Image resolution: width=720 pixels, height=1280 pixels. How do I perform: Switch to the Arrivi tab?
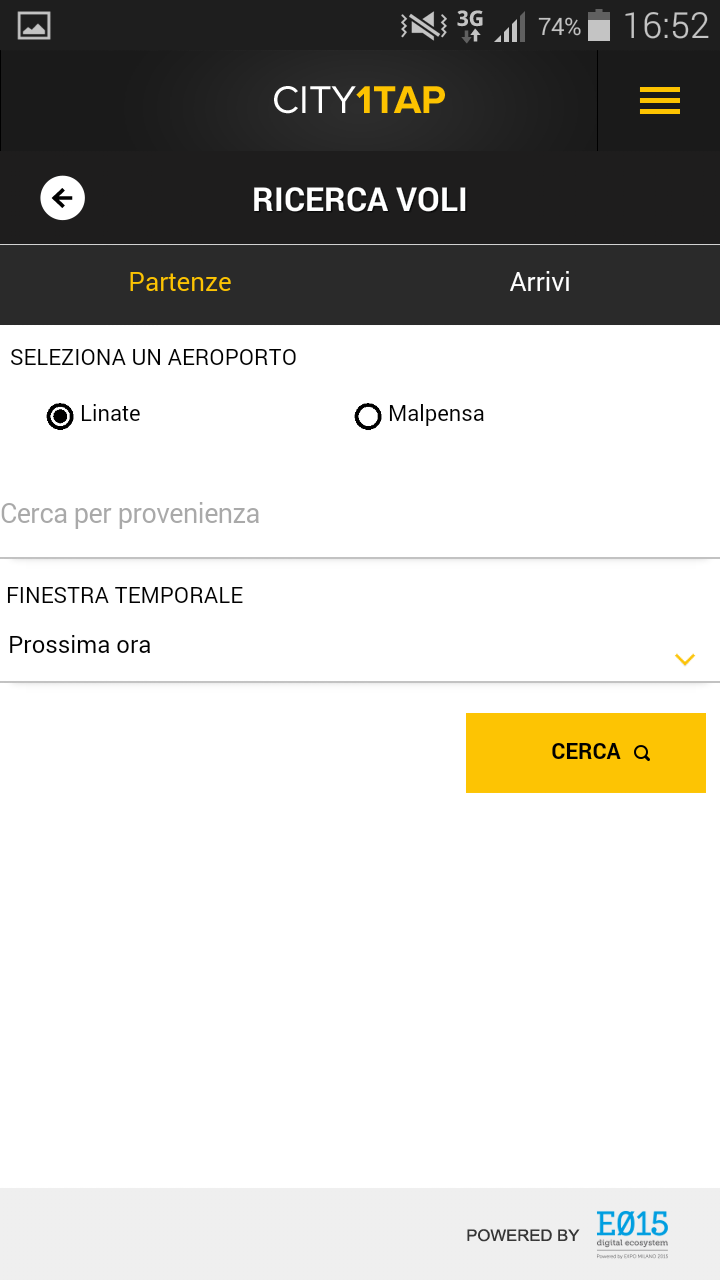coord(540,282)
